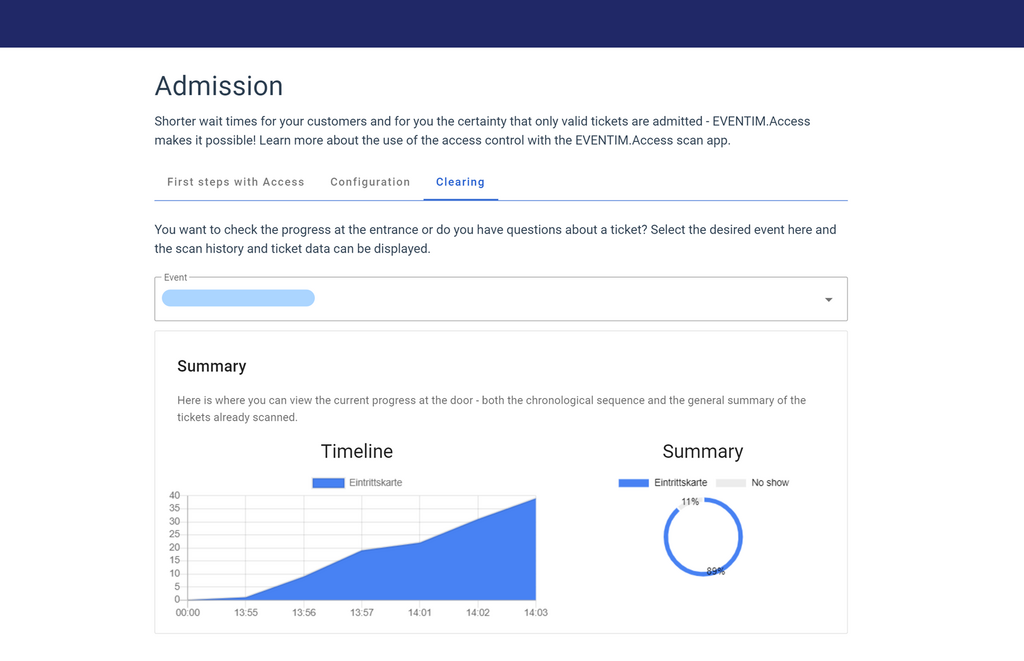This screenshot has width=1024, height=661.
Task: Click the gray 11% donut chart segment
Action: [x=679, y=507]
